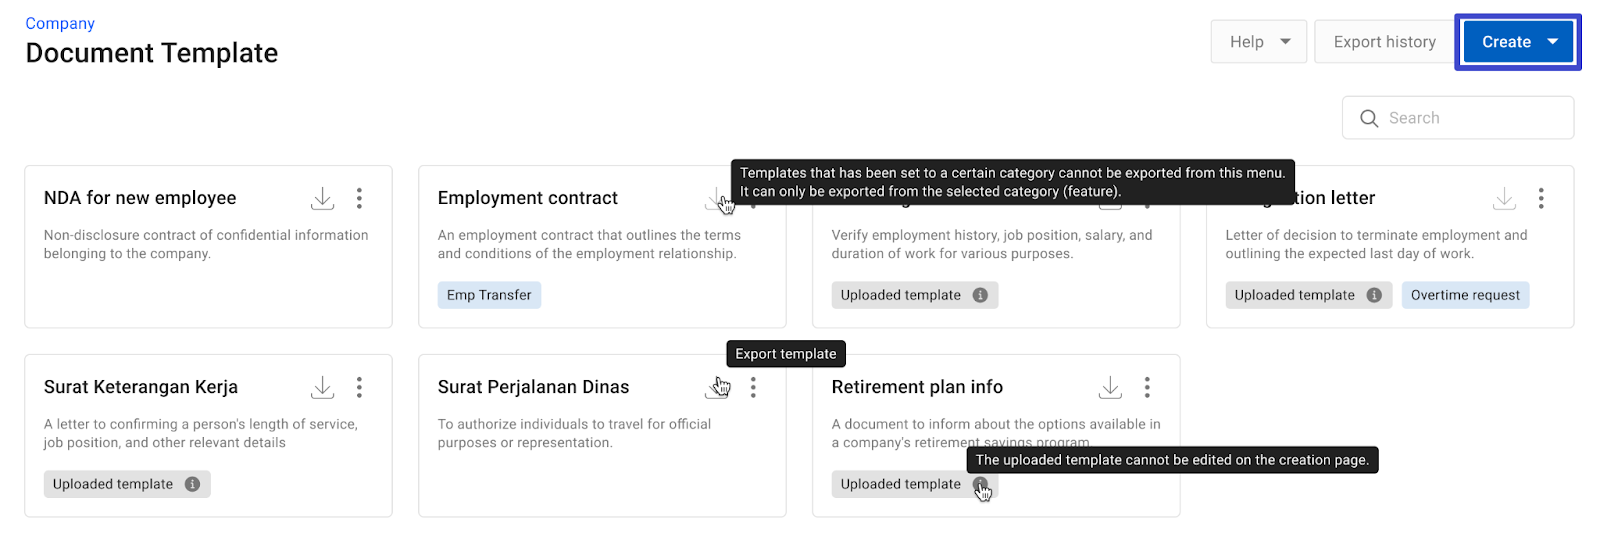Viewport: 1600px width, 541px height.
Task: Open three-dot menu on Retirement plan info card
Action: (x=1147, y=387)
